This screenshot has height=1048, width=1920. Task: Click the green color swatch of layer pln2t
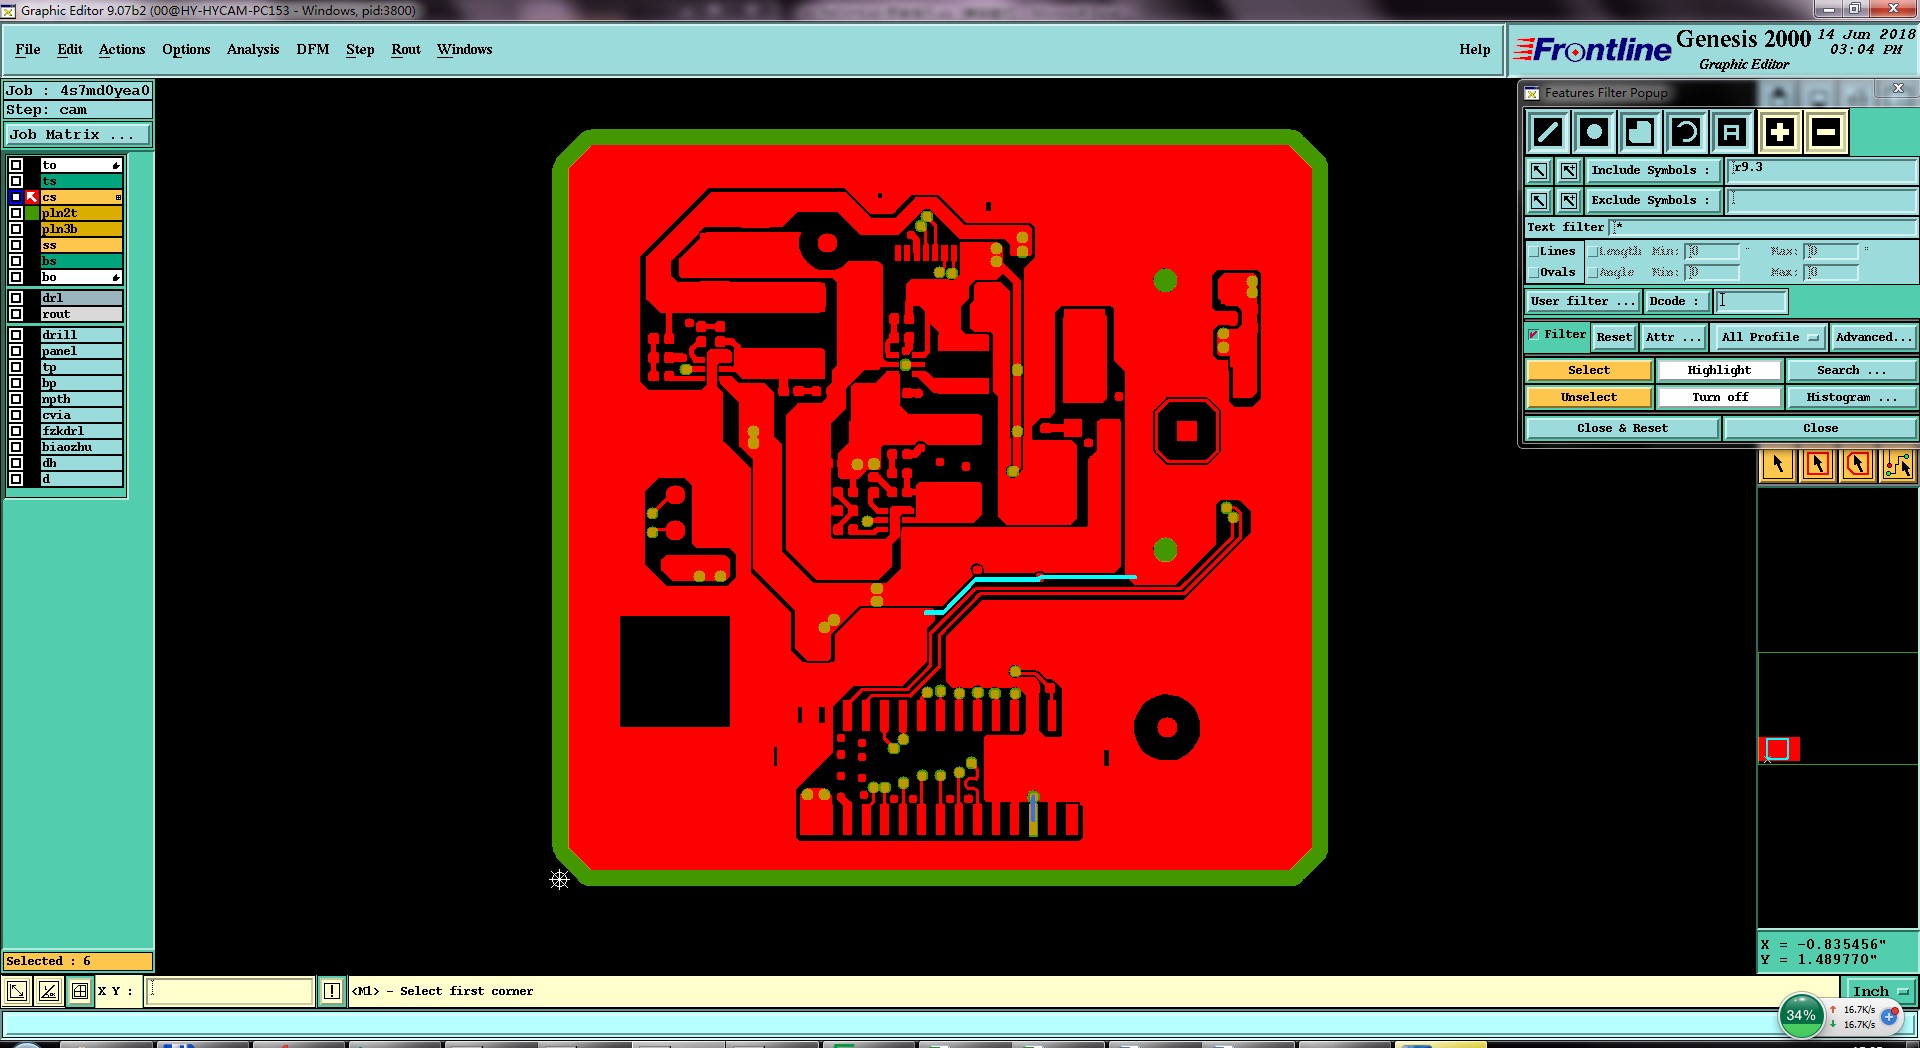[32, 213]
